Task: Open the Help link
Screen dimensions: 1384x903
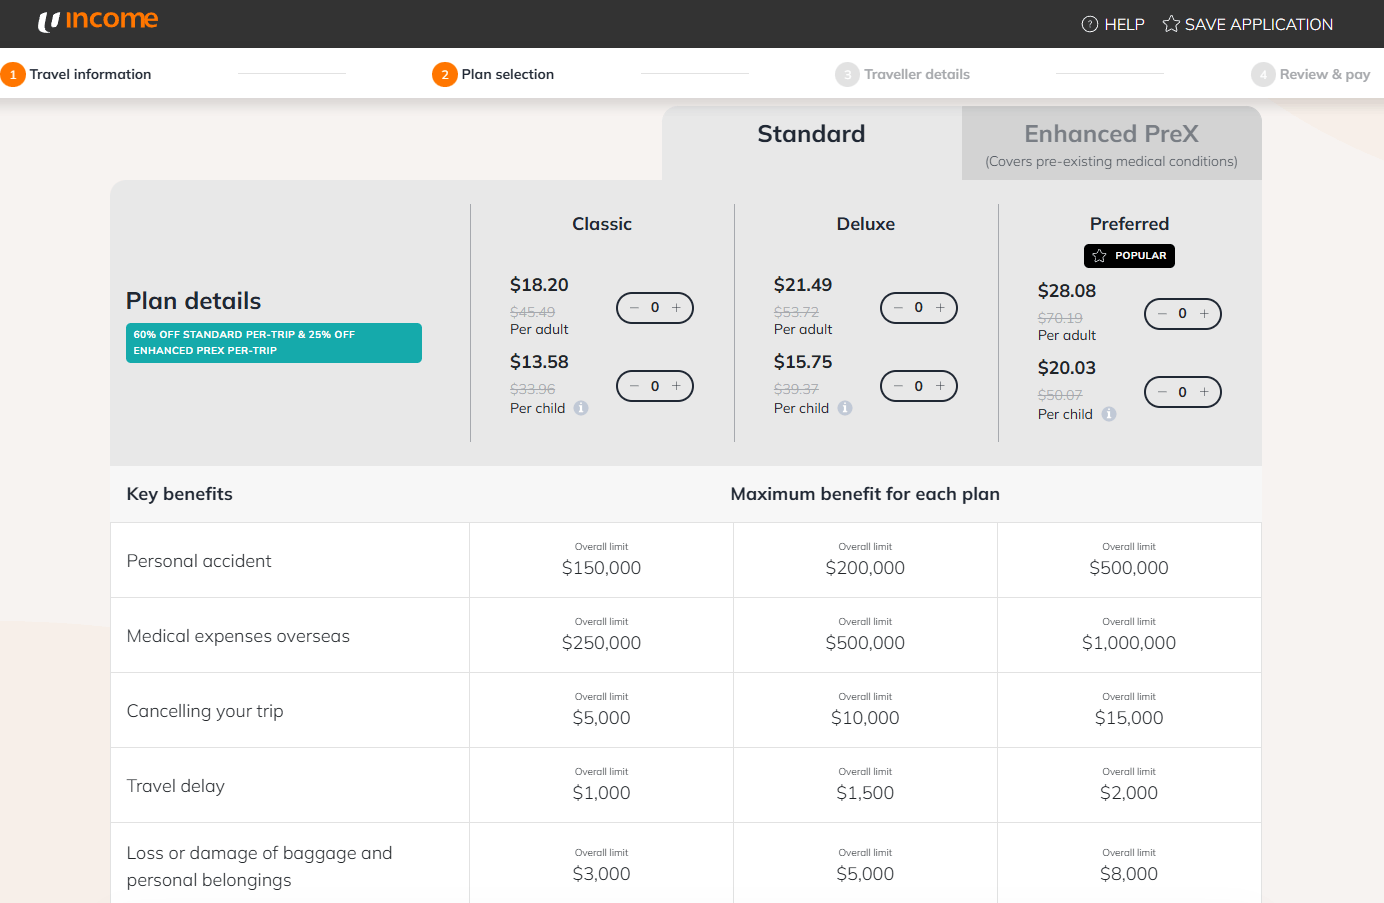Action: pyautogui.click(x=1113, y=24)
